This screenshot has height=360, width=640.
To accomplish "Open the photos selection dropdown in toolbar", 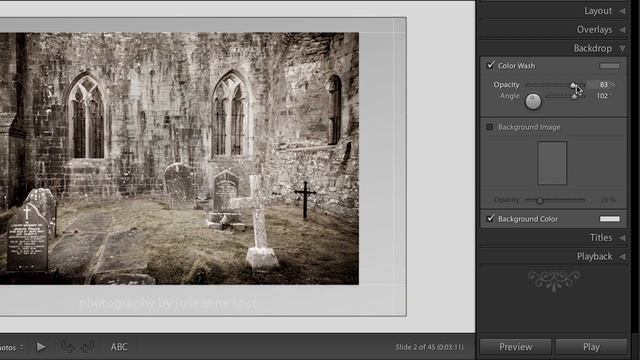I will 12,348.
